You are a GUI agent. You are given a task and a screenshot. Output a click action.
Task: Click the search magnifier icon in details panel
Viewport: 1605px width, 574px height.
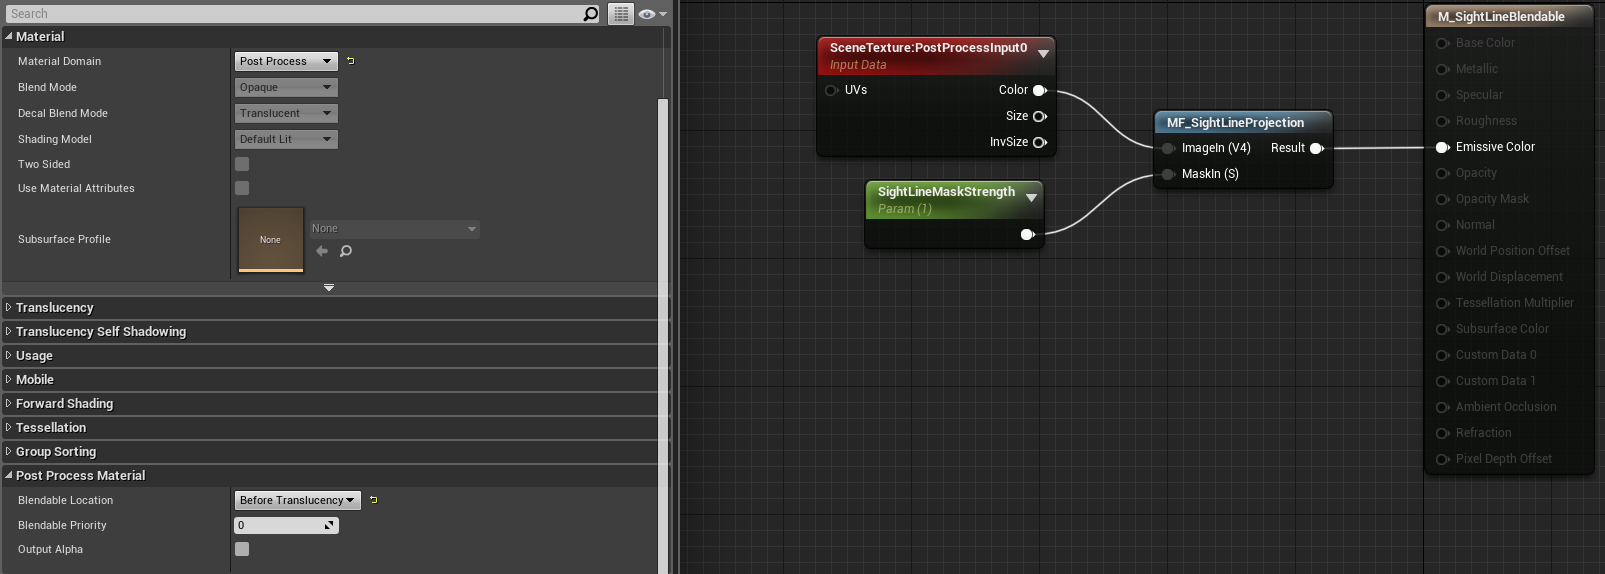point(591,14)
